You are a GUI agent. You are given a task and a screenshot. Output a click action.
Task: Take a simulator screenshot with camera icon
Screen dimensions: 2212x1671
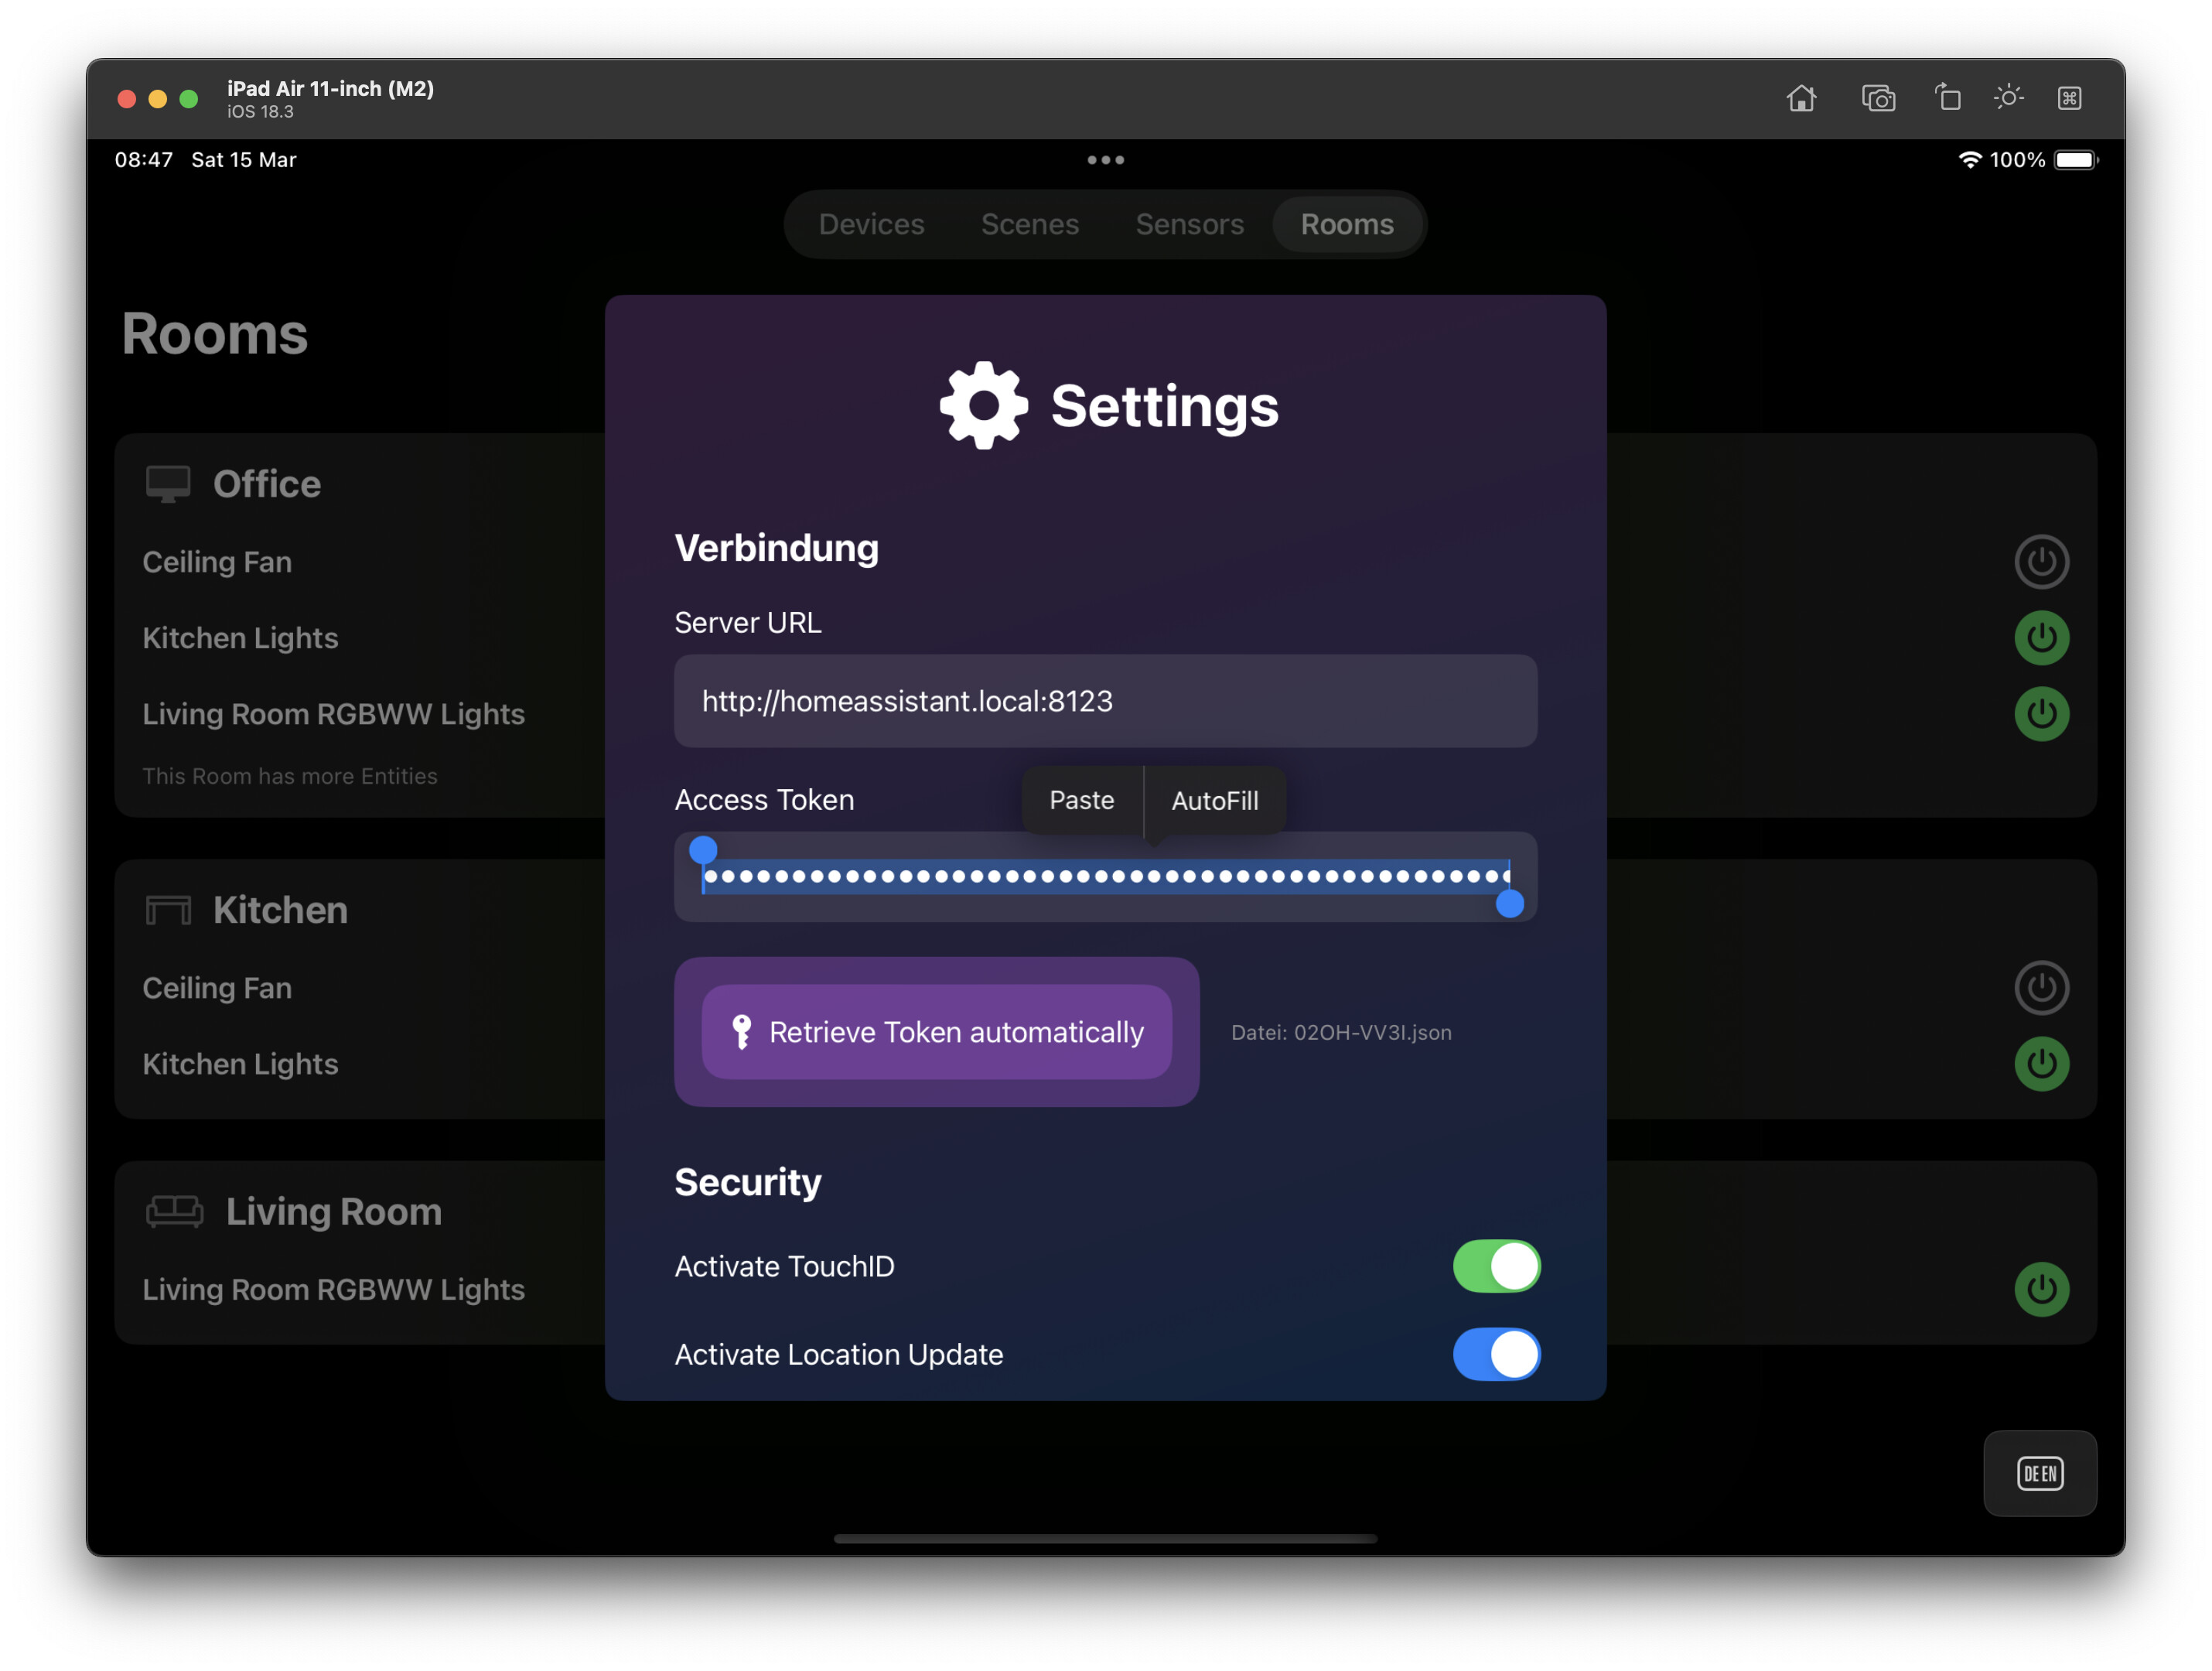1878,98
